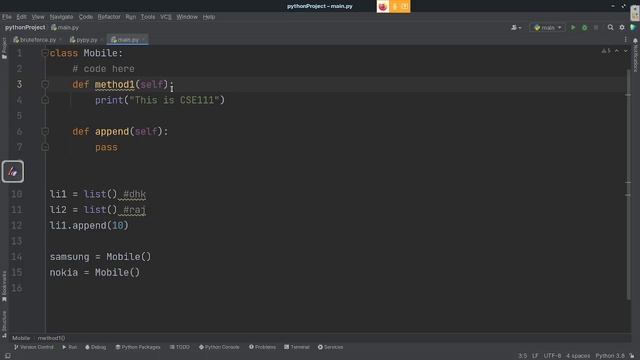
Task: Click the red recorder icon in title bar
Action: (382, 6)
